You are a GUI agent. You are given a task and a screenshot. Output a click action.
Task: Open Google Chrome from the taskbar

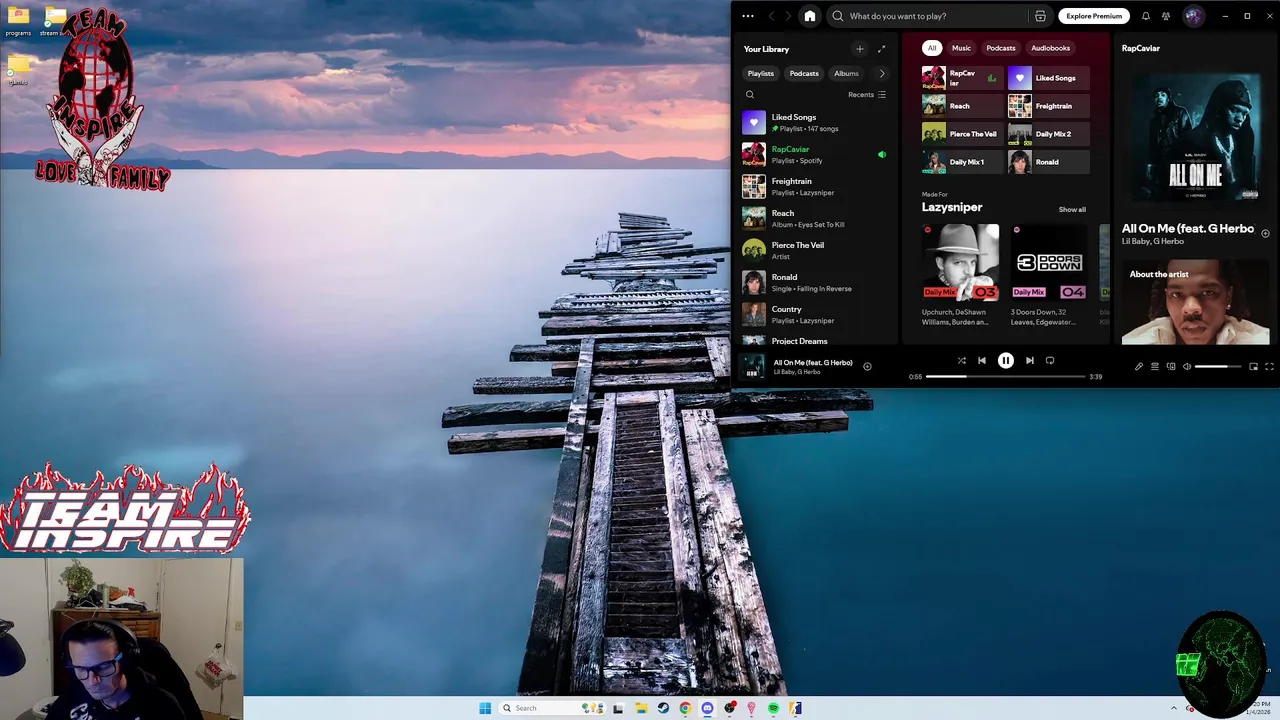click(x=685, y=708)
